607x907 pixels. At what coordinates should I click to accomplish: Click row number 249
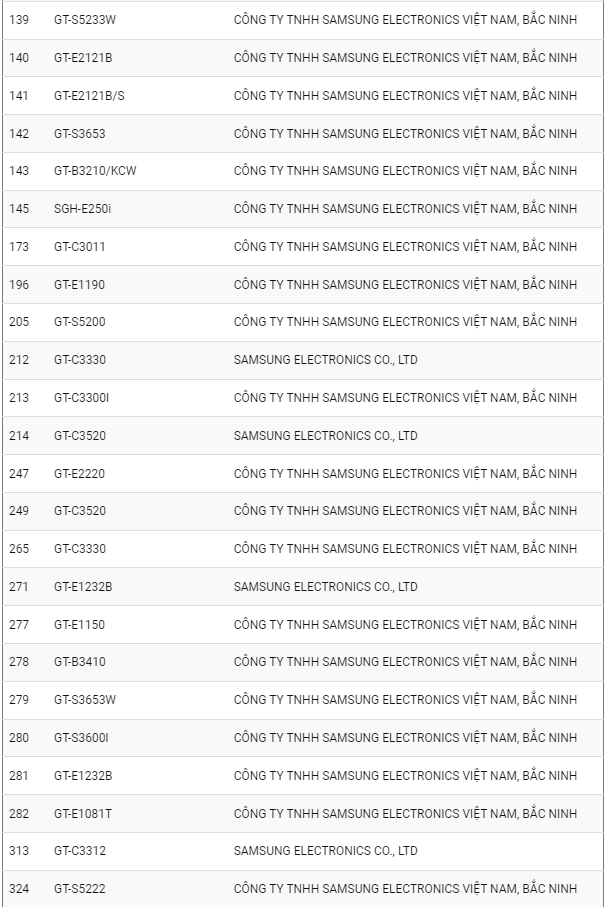[x=19, y=511]
